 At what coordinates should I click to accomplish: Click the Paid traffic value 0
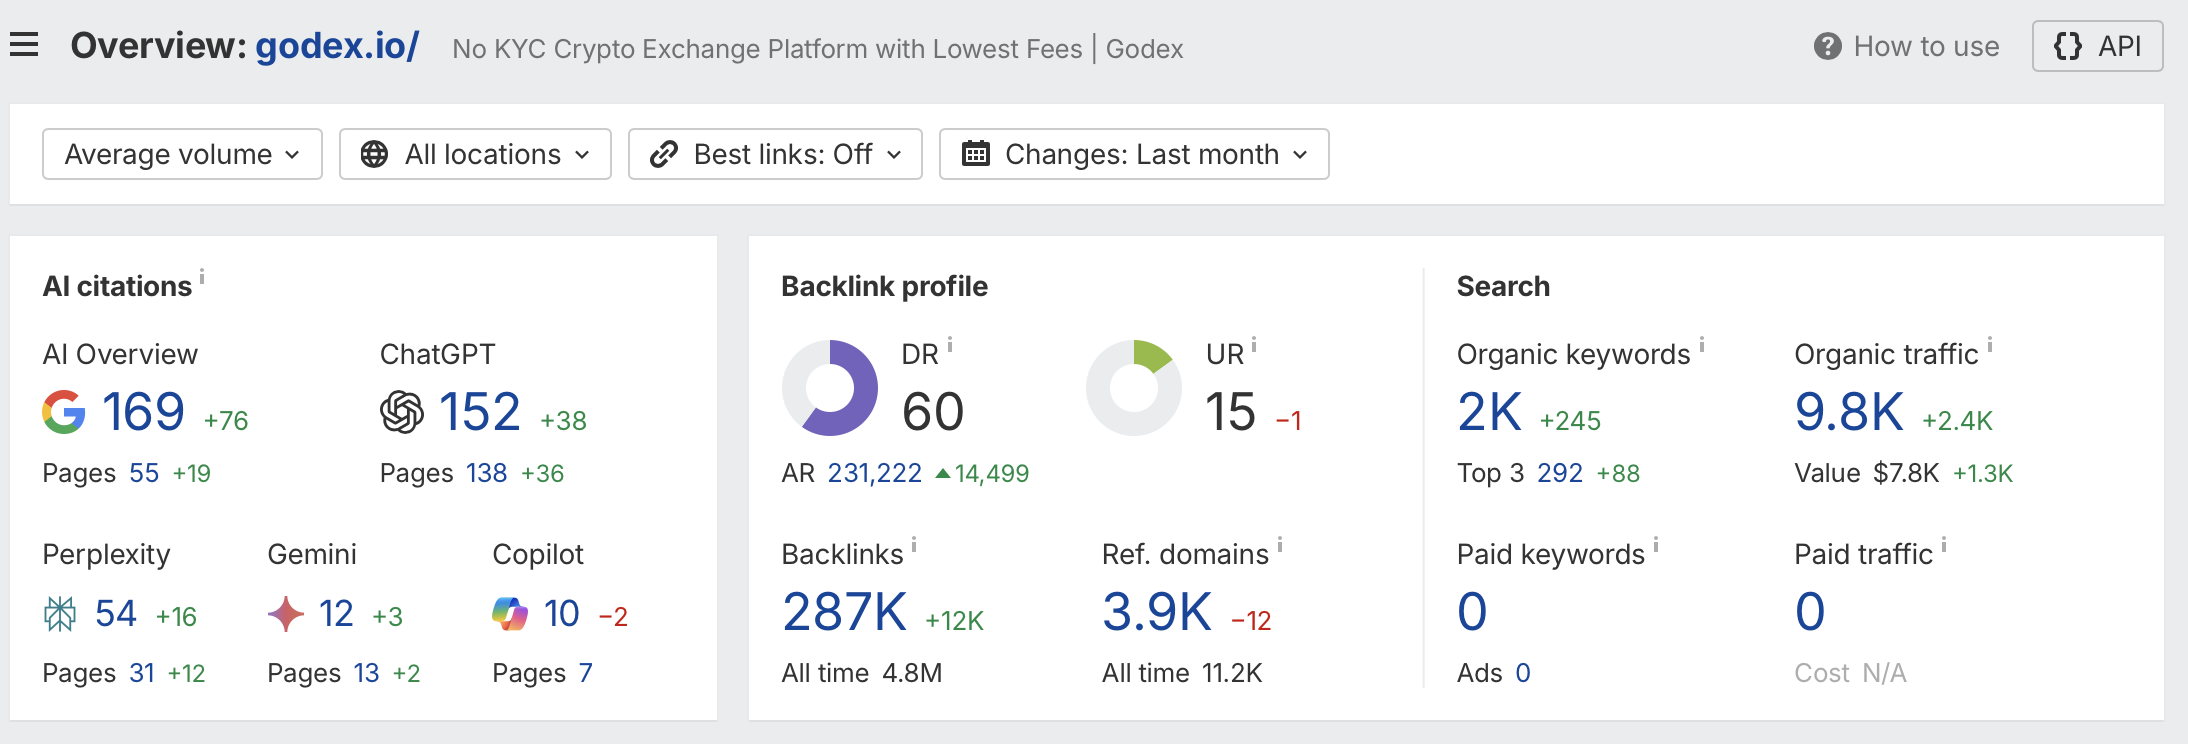coord(1810,612)
